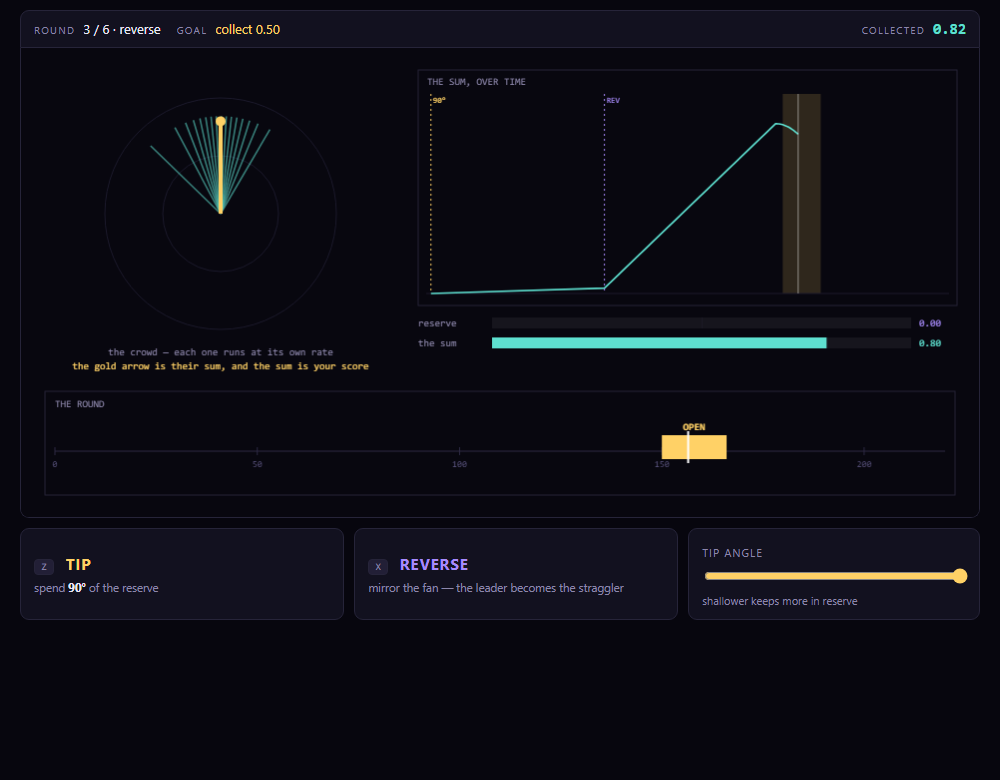This screenshot has height=780, width=1000.
Task: Click the tip angle slider handle
Action: [960, 576]
